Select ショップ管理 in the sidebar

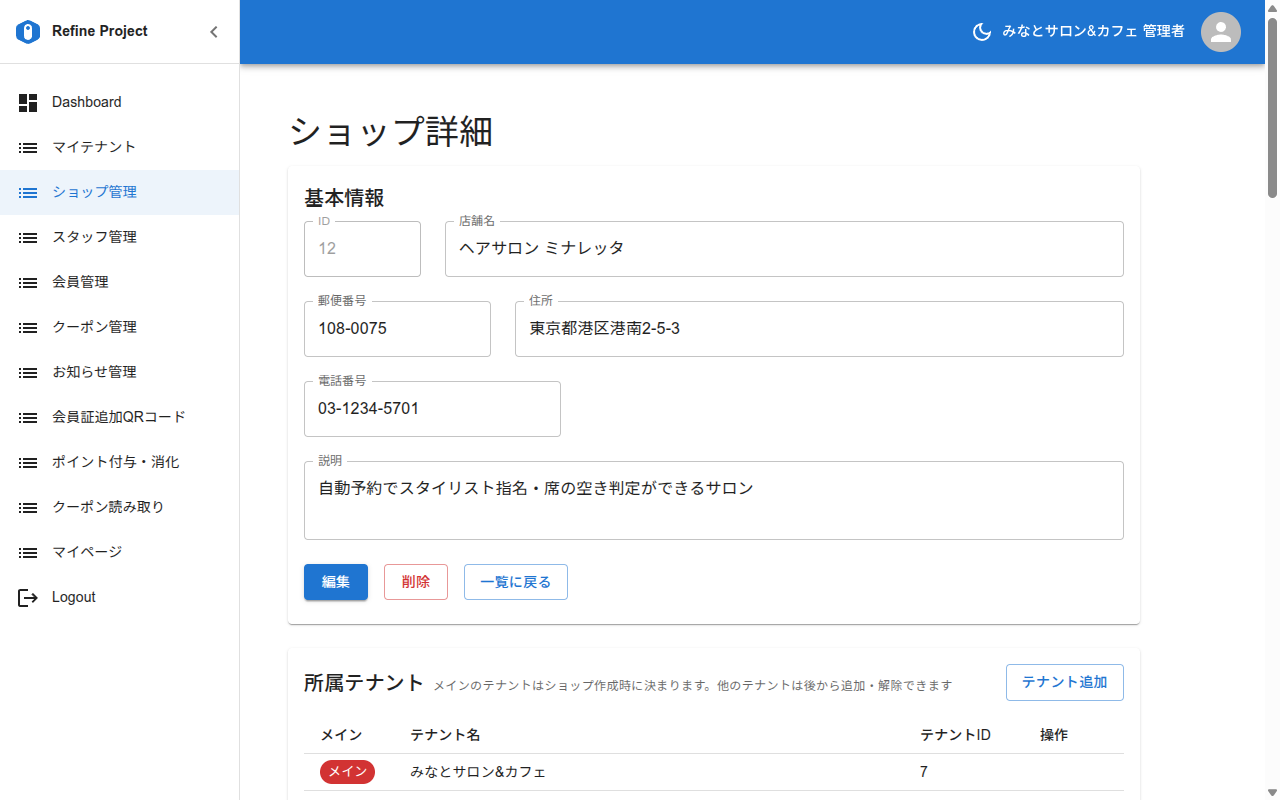click(x=119, y=192)
